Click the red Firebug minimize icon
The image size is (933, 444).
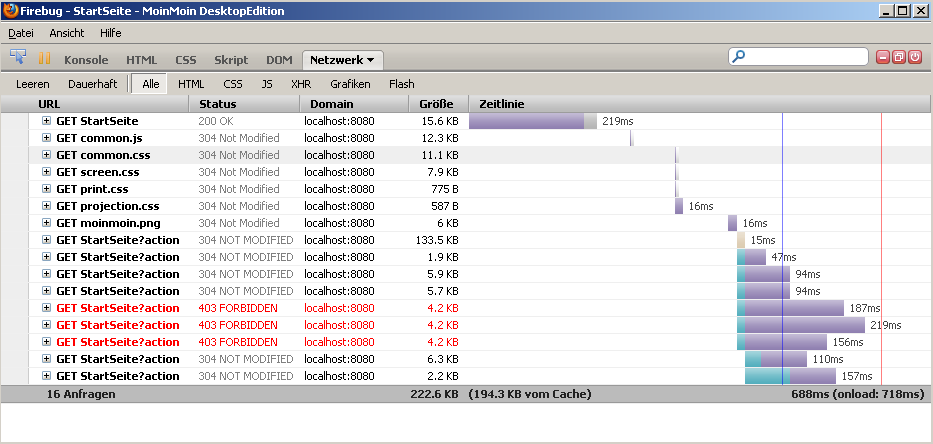coord(883,57)
